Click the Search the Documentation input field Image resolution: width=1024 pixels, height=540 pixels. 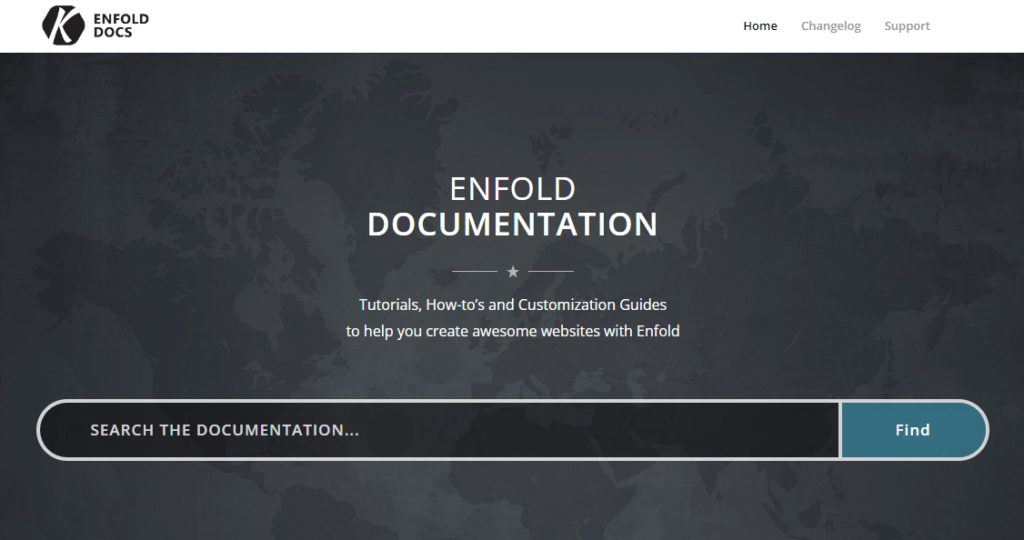[x=440, y=430]
